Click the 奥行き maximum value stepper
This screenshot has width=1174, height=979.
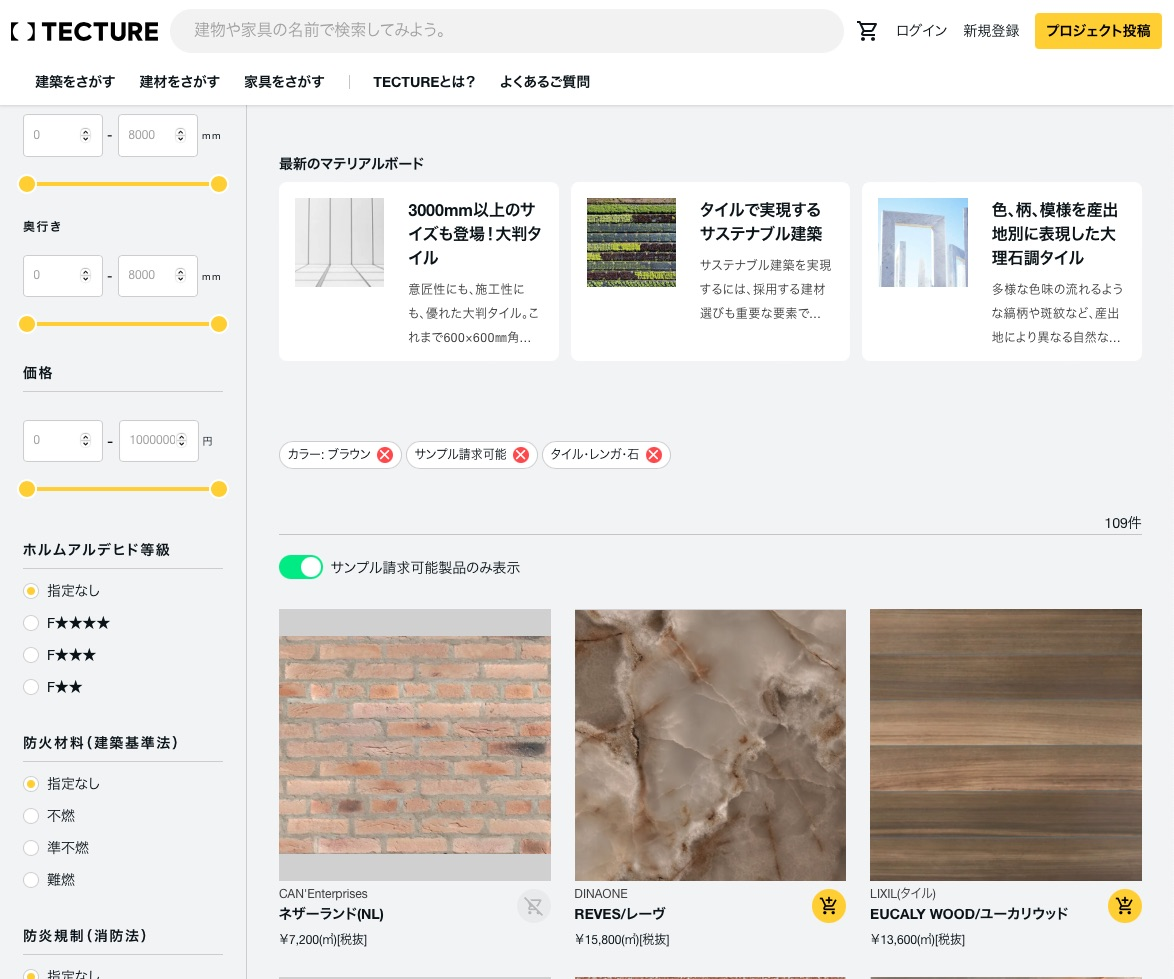181,275
